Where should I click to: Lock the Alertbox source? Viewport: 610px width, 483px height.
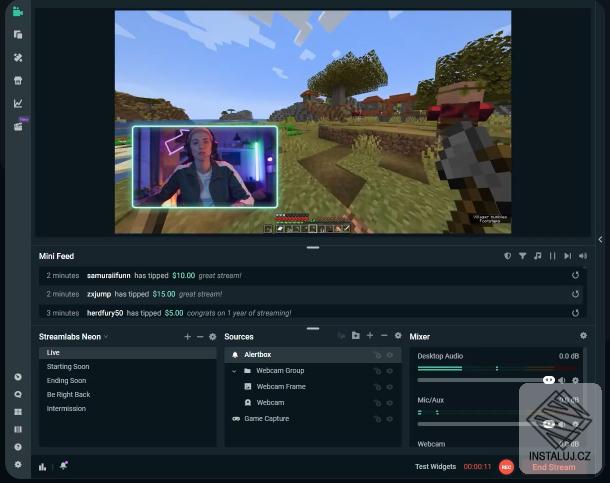(x=377, y=355)
